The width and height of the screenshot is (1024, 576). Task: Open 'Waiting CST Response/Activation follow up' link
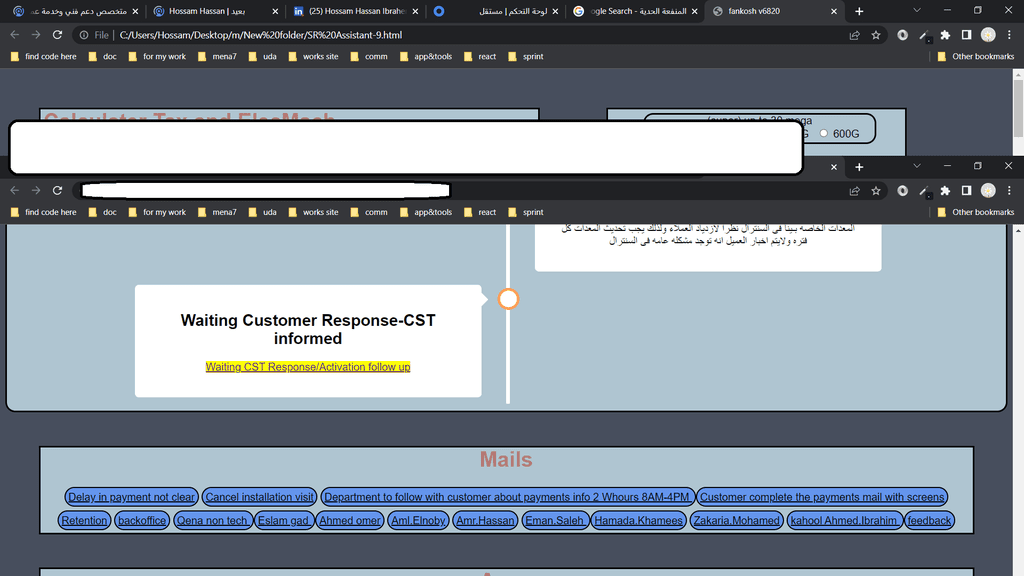308,367
